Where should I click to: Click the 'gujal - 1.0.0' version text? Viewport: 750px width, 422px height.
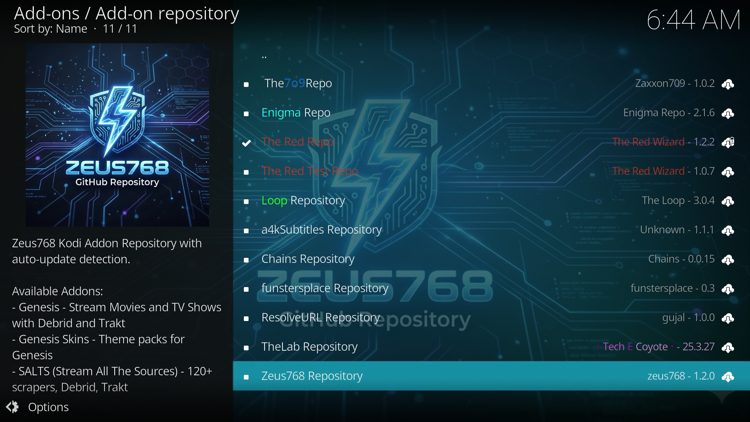tap(688, 318)
